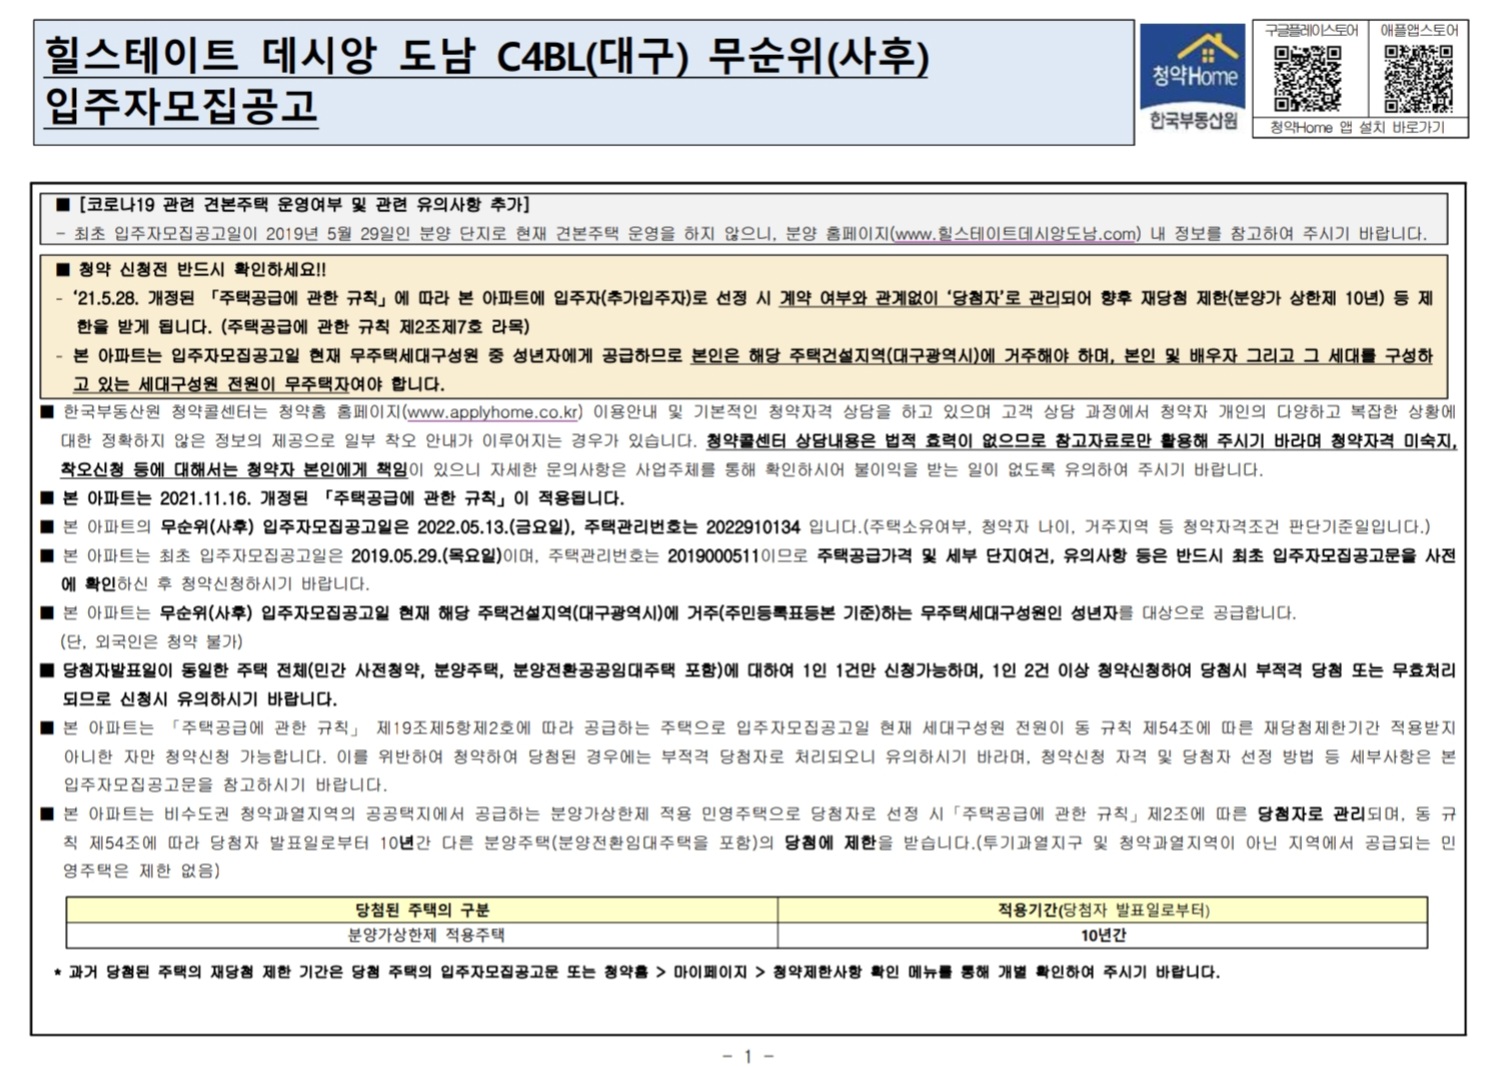
Task: Click the 힐스테이트데시앙도남.com homepage link
Action: (1014, 234)
